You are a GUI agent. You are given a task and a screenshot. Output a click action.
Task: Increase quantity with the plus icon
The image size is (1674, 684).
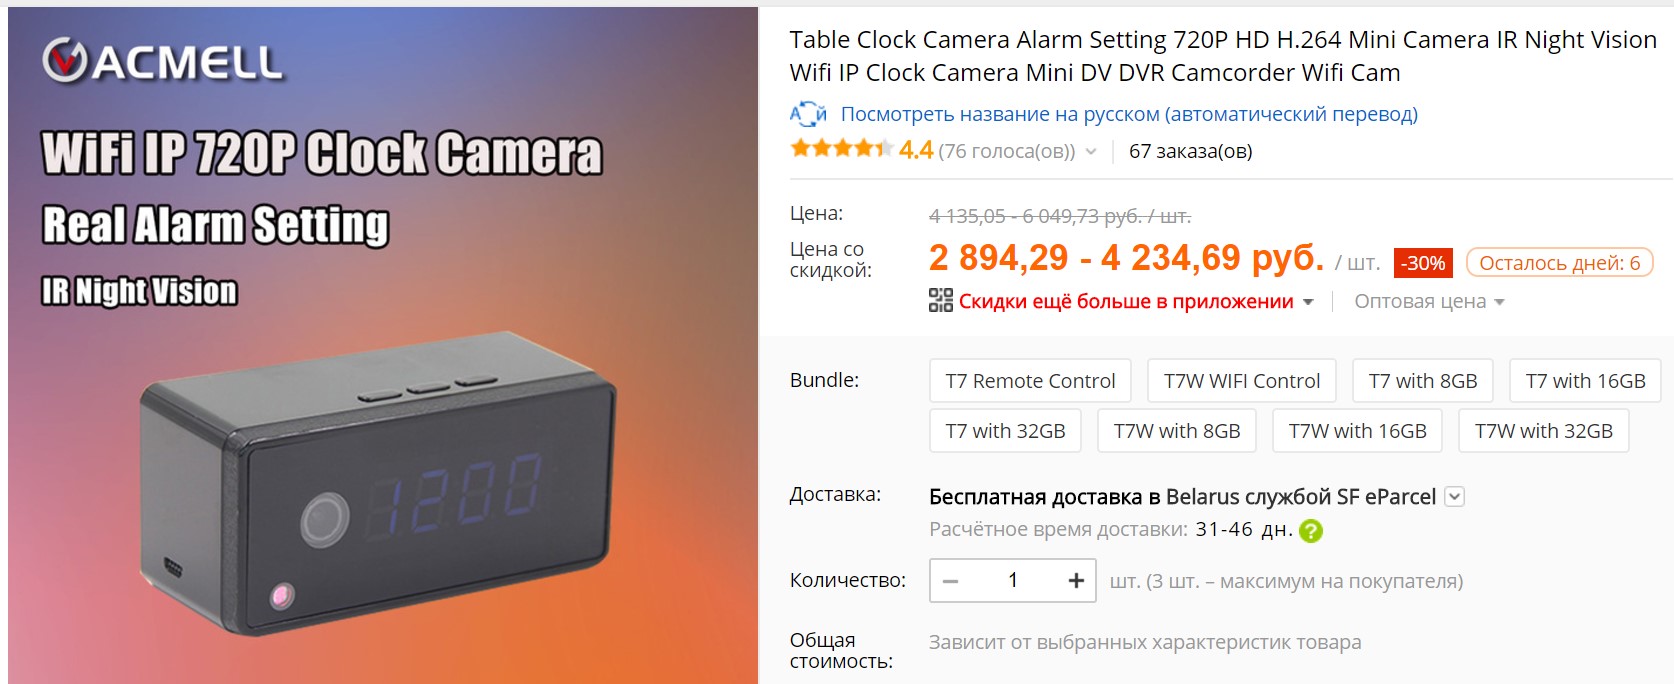click(x=1076, y=581)
